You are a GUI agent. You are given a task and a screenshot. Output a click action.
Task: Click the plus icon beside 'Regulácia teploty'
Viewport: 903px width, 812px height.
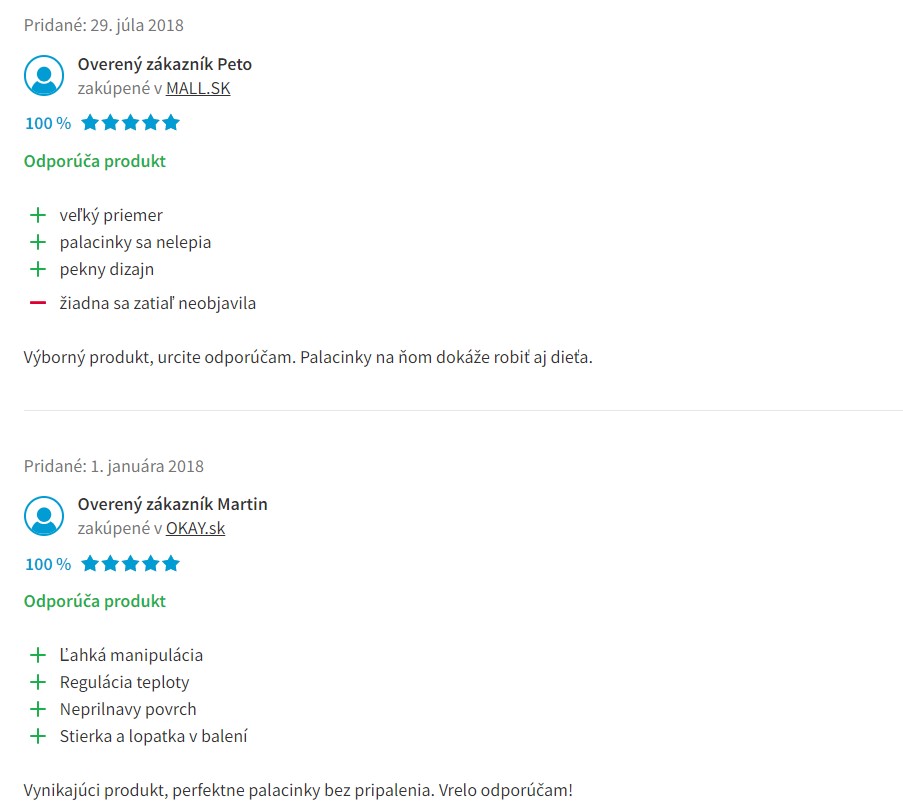click(x=38, y=682)
